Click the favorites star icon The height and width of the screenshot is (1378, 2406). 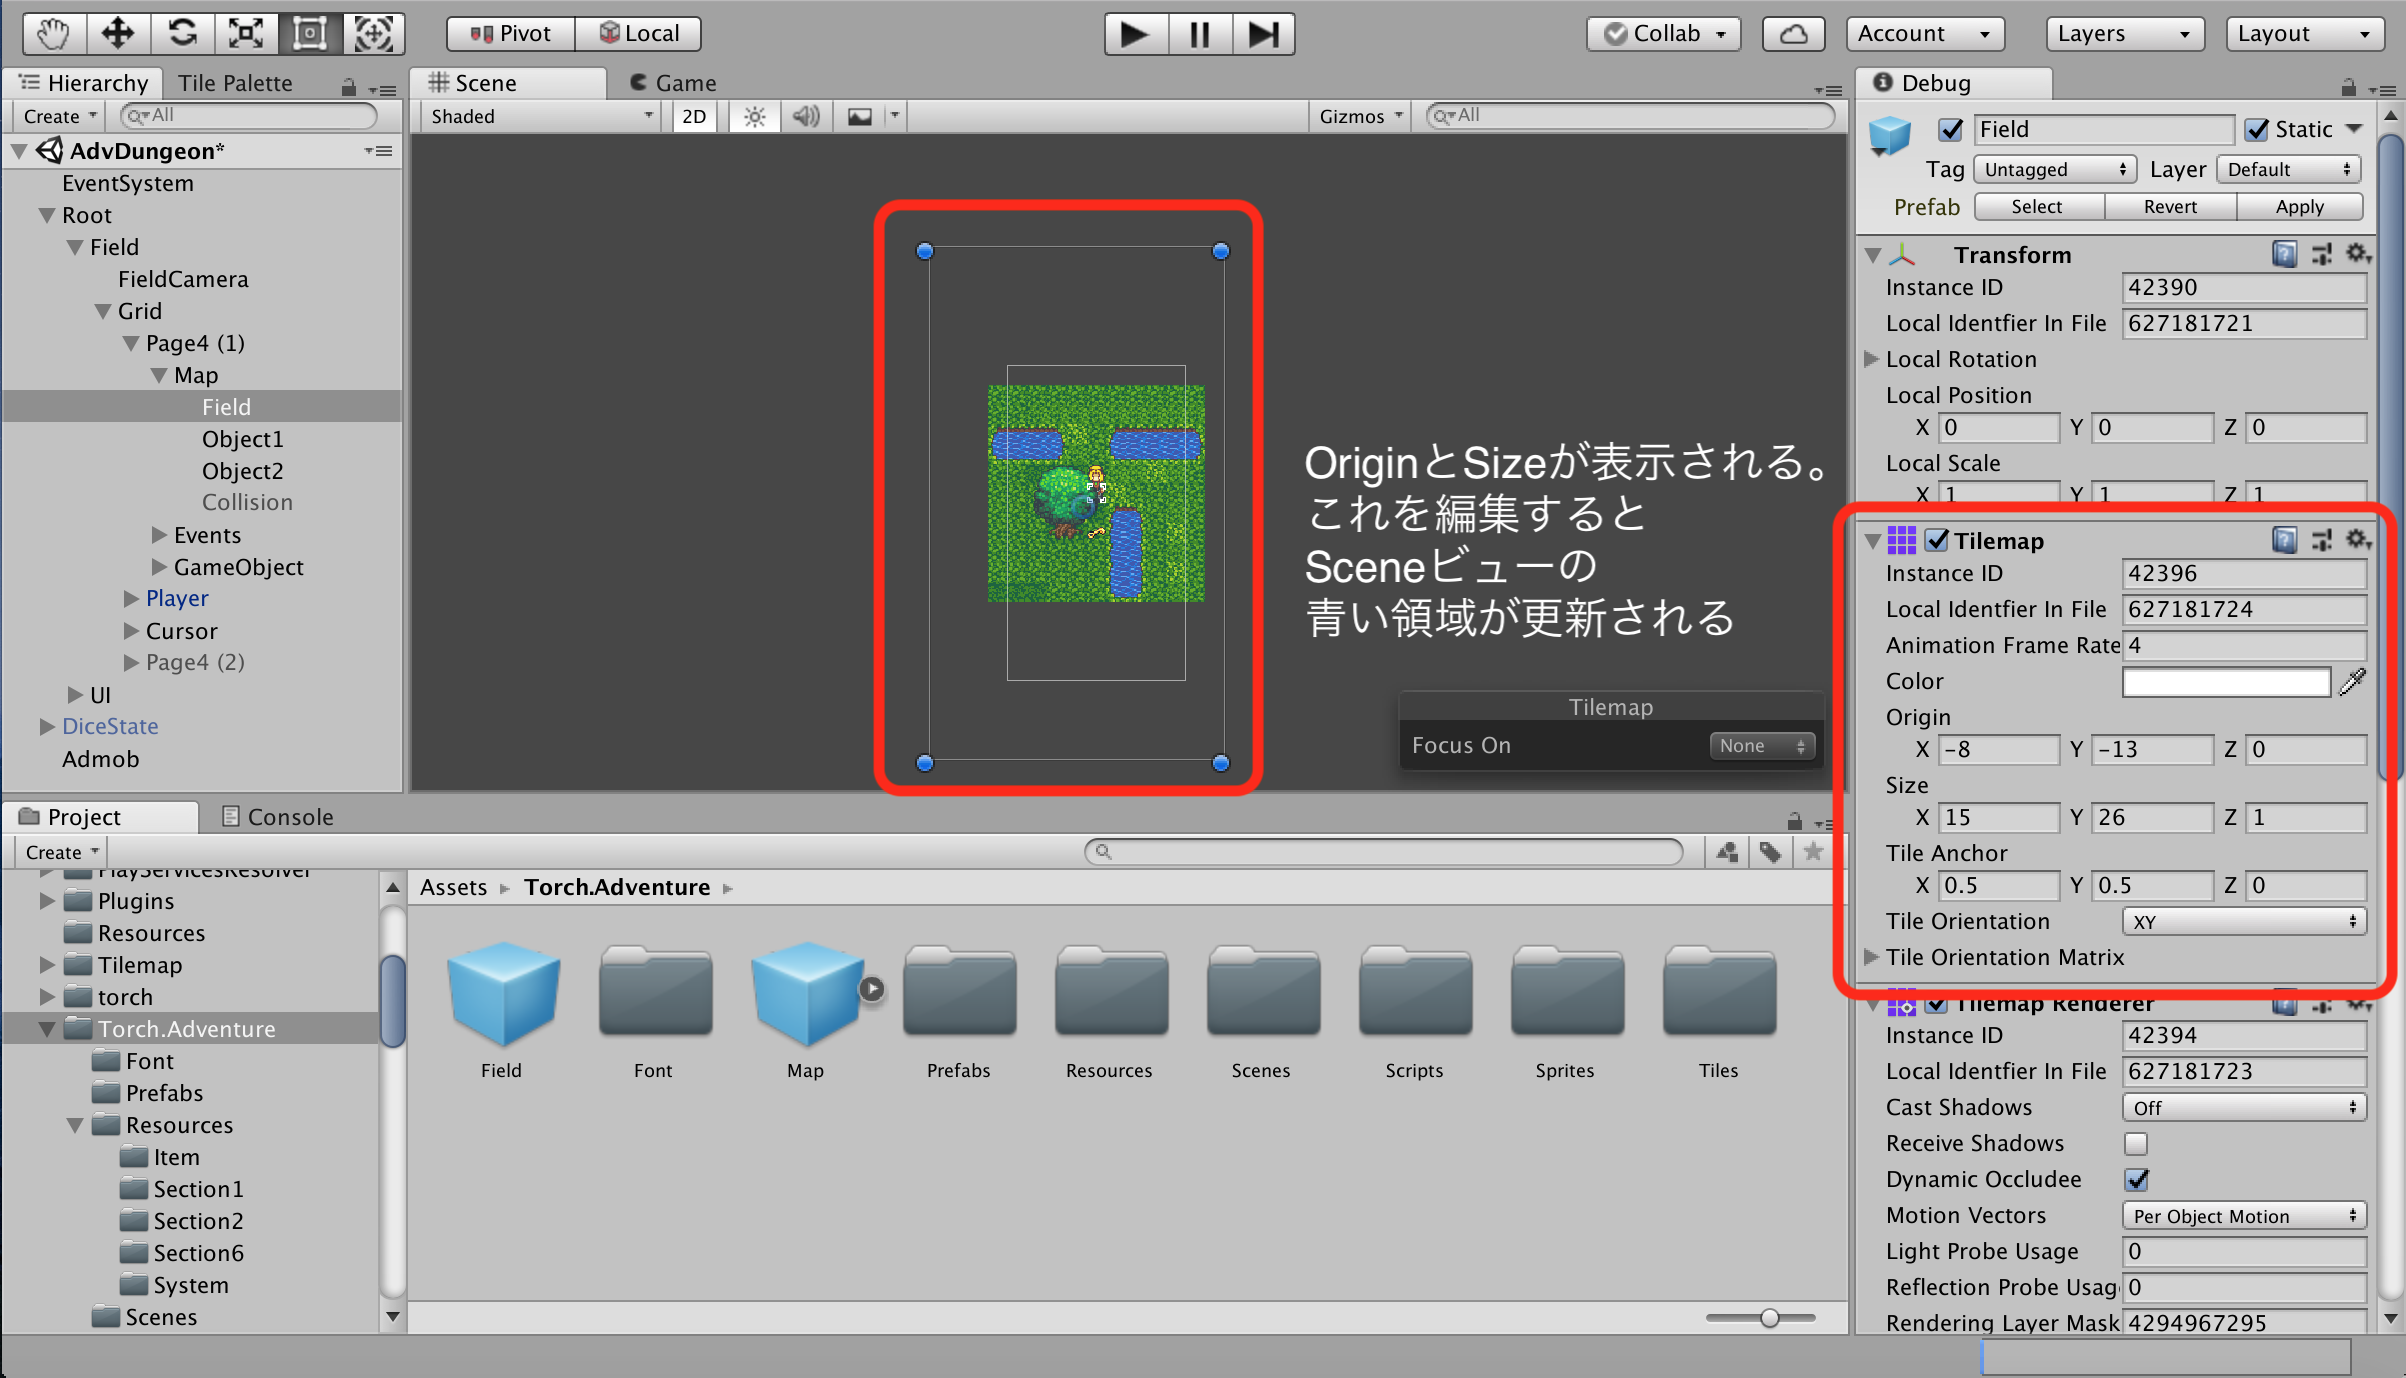click(1813, 852)
